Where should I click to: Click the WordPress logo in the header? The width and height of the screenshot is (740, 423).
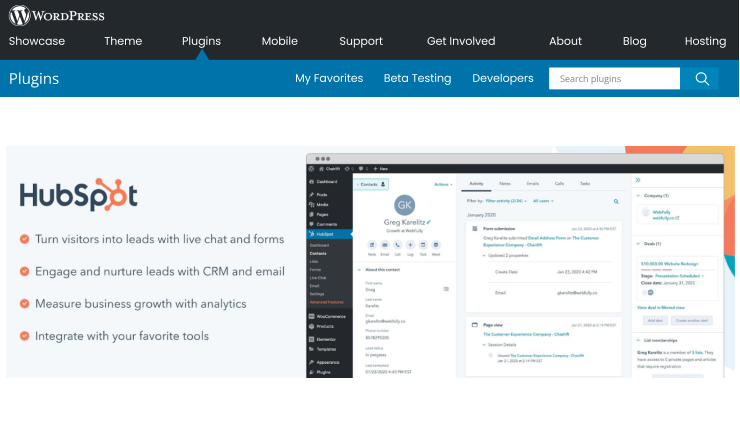[57, 16]
